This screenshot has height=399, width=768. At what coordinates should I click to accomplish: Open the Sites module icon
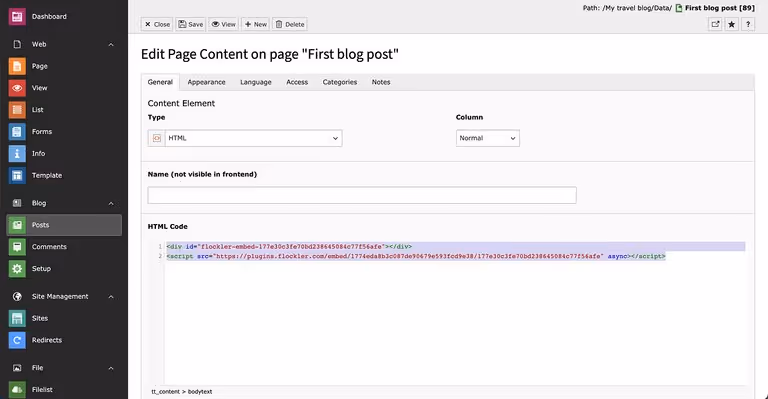pyautogui.click(x=17, y=318)
